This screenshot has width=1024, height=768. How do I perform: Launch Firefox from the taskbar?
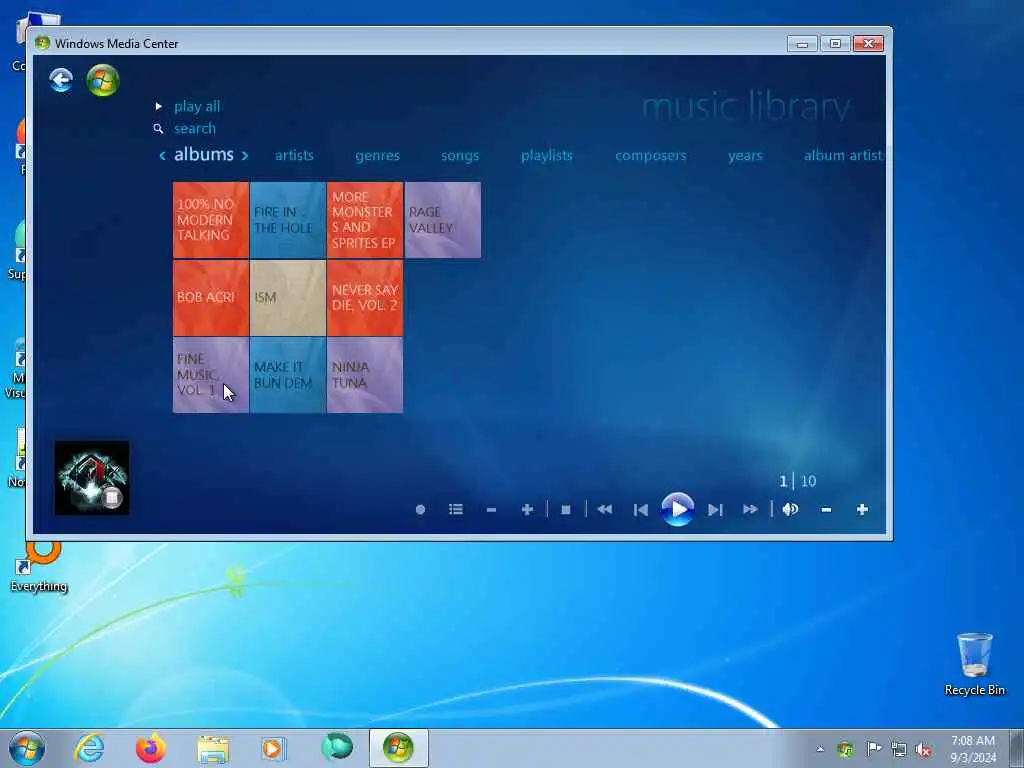(150, 748)
